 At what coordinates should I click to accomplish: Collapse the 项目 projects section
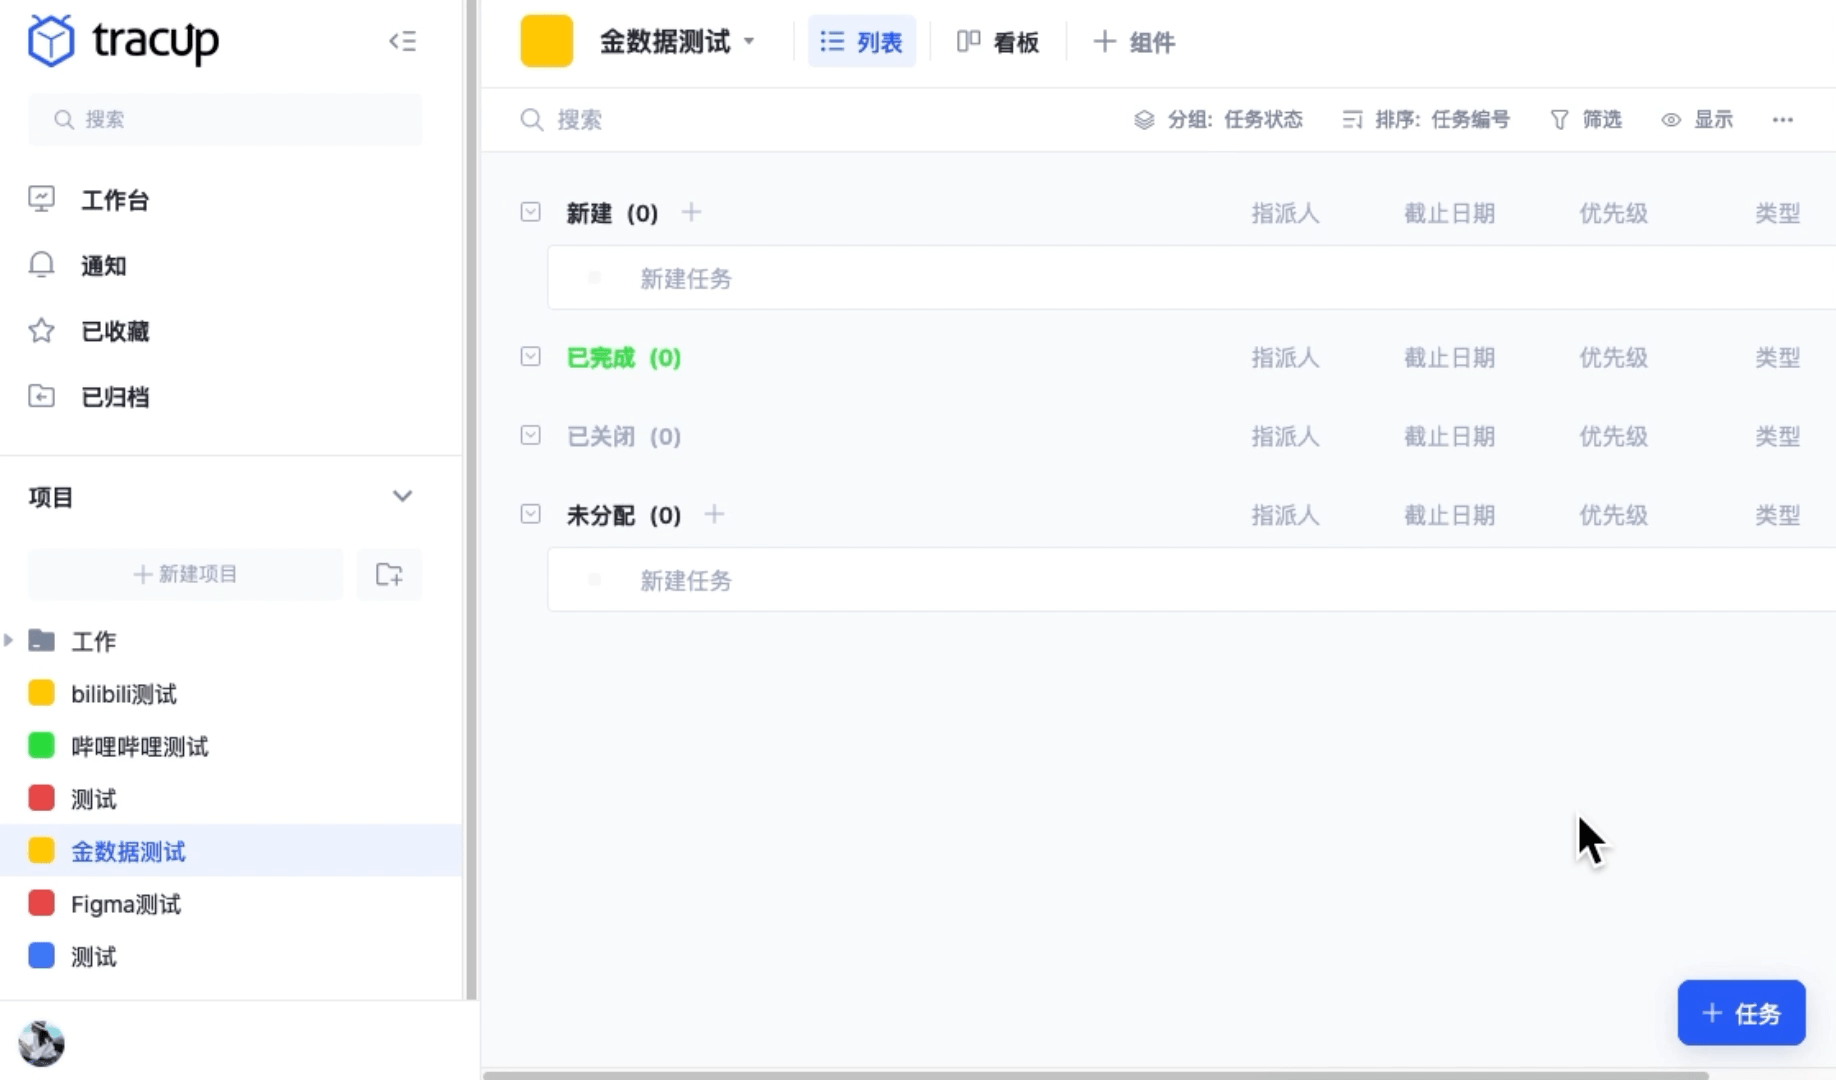(403, 496)
